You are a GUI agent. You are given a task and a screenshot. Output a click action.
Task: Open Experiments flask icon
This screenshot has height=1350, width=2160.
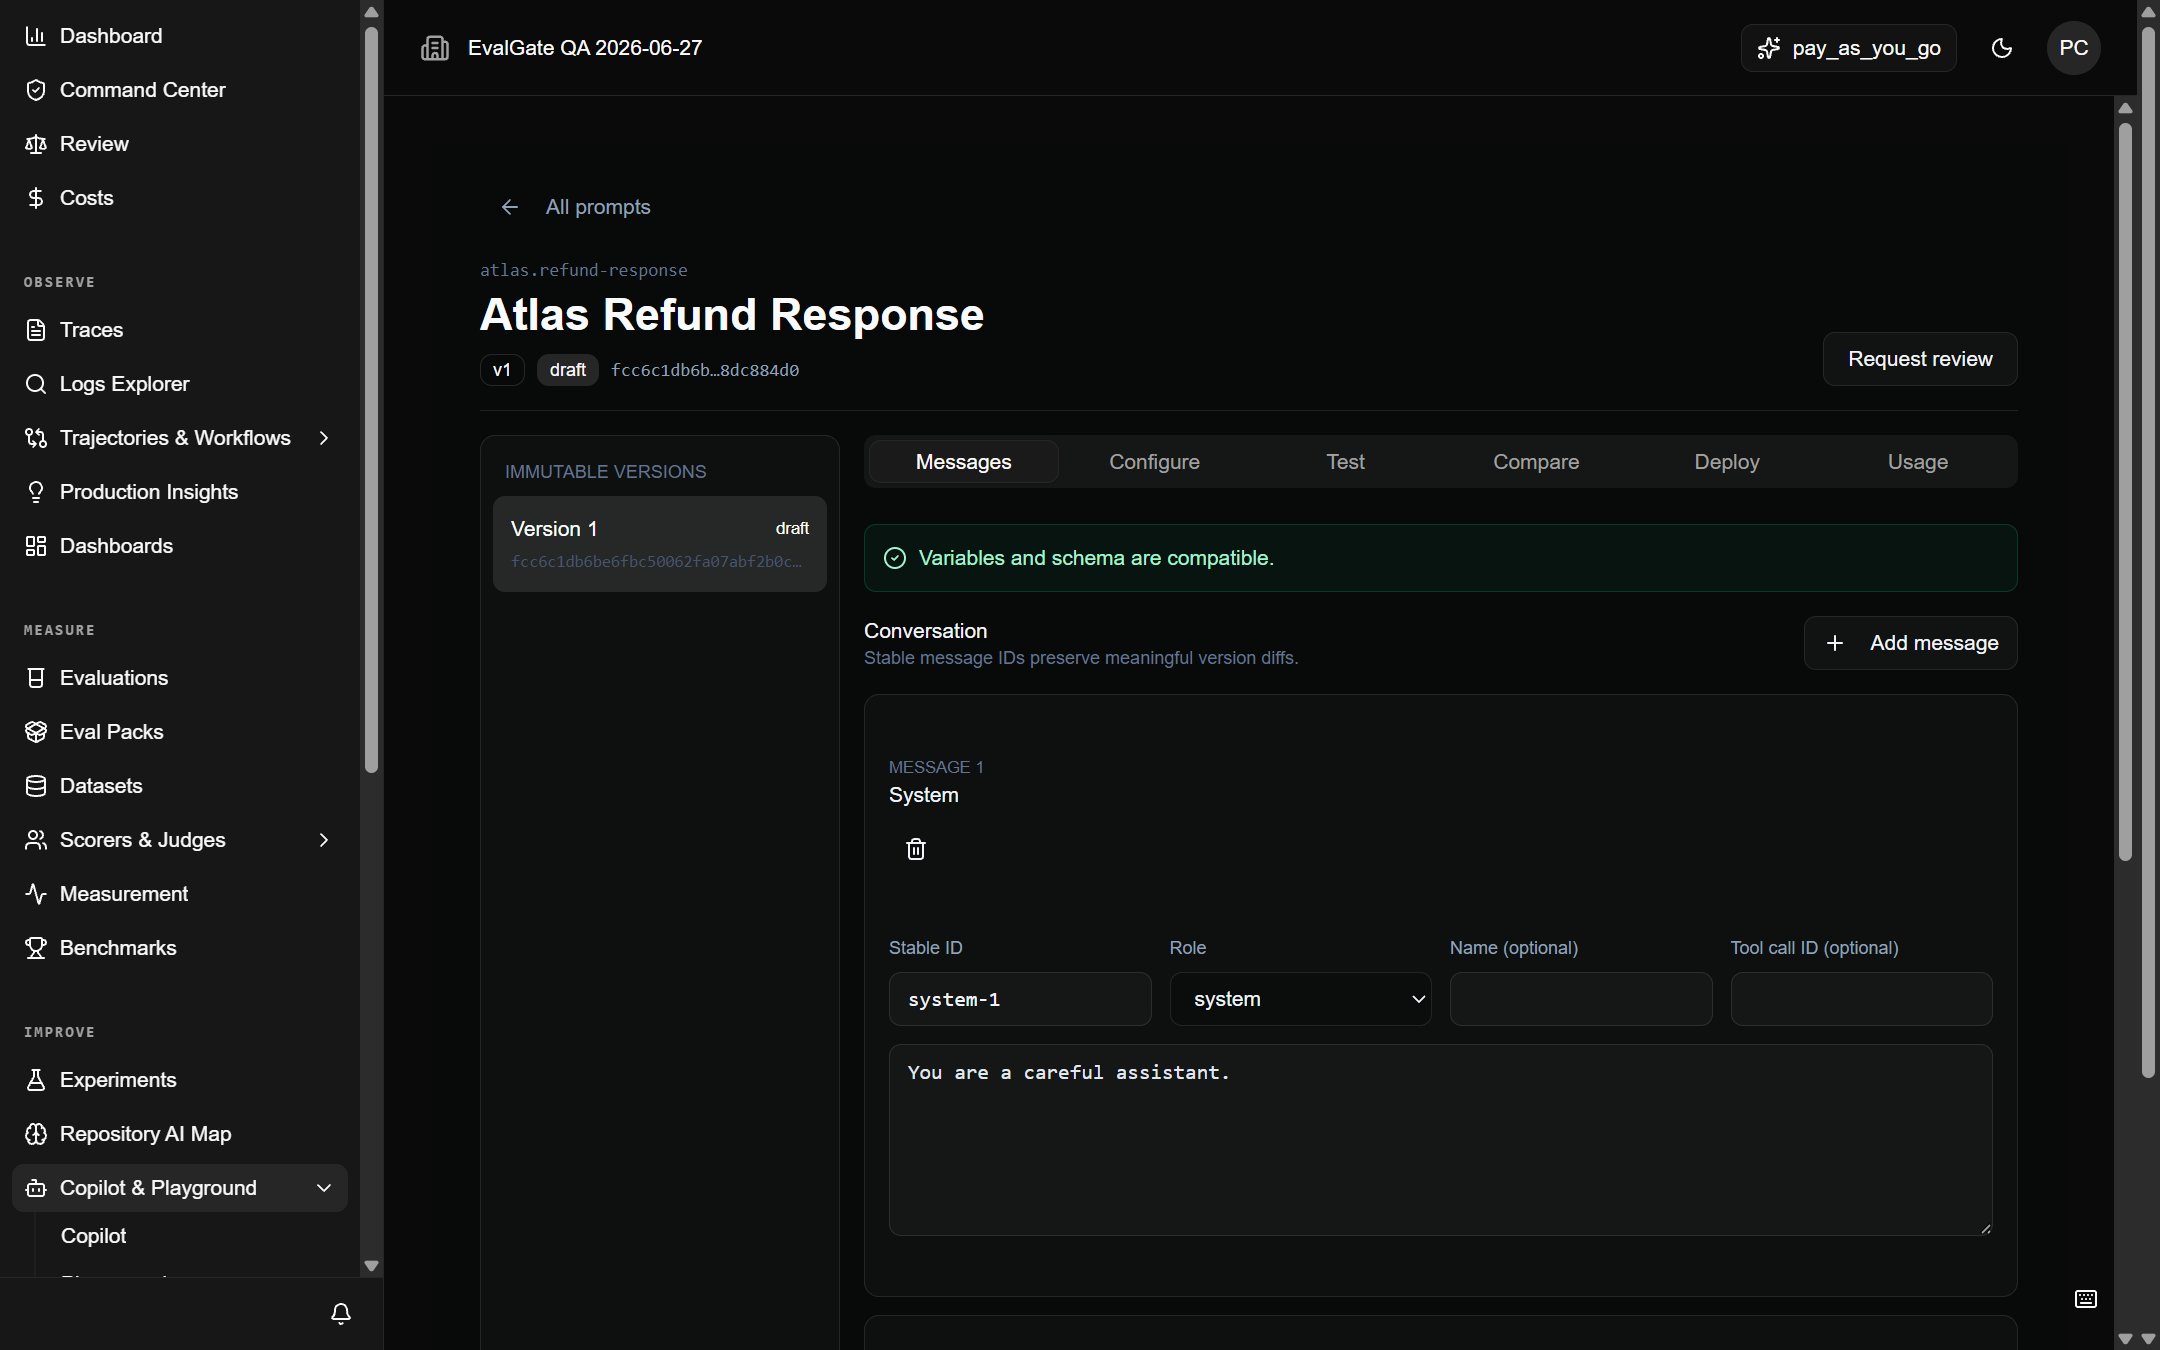tap(36, 1080)
